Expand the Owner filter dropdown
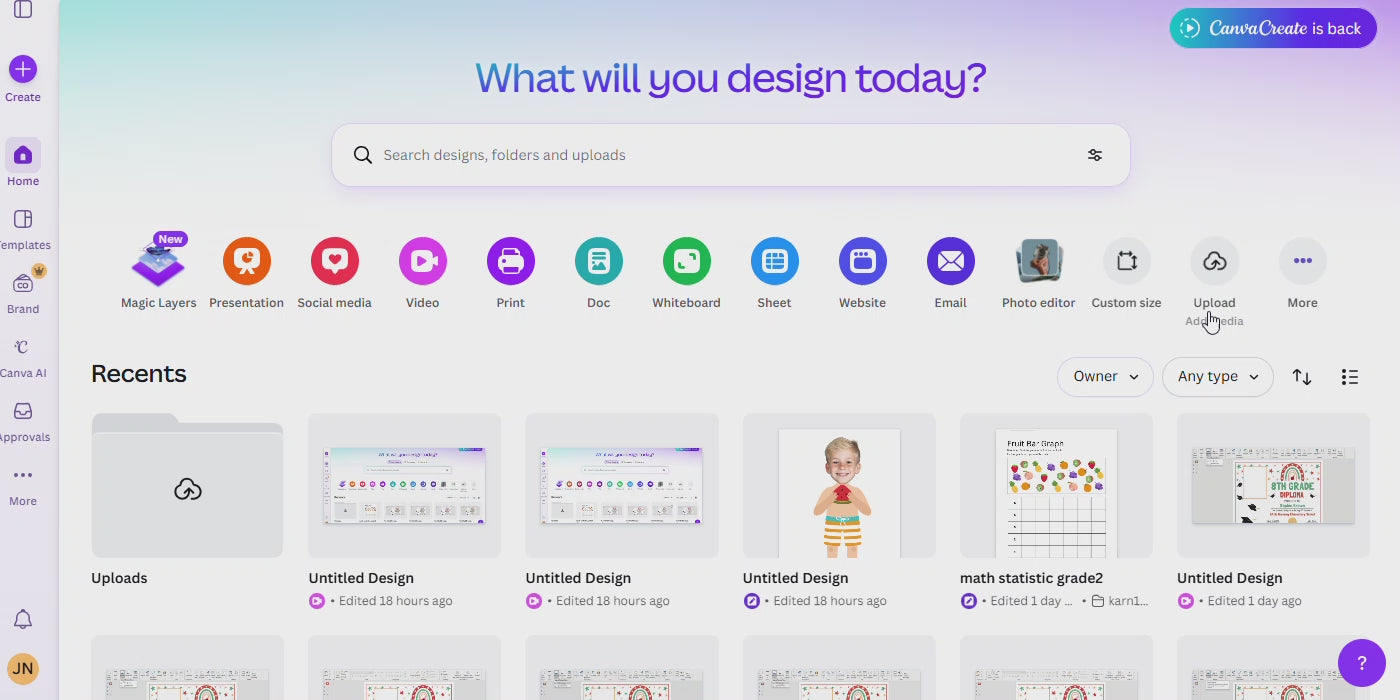The height and width of the screenshot is (700, 1400). pos(1105,377)
